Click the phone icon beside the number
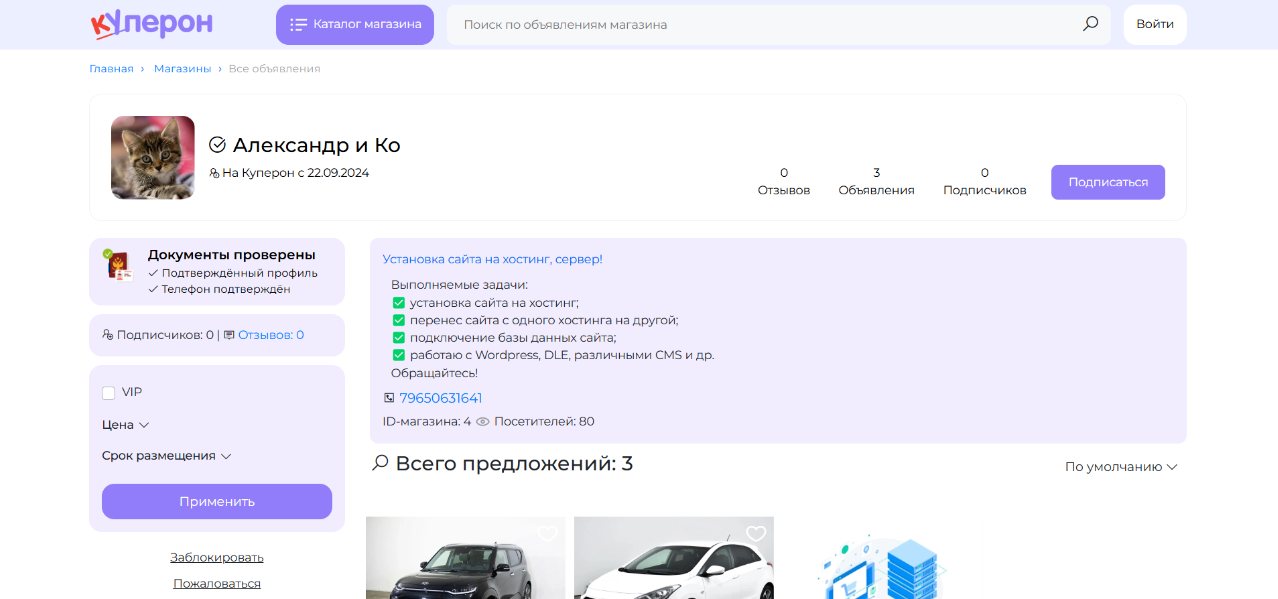 point(389,398)
